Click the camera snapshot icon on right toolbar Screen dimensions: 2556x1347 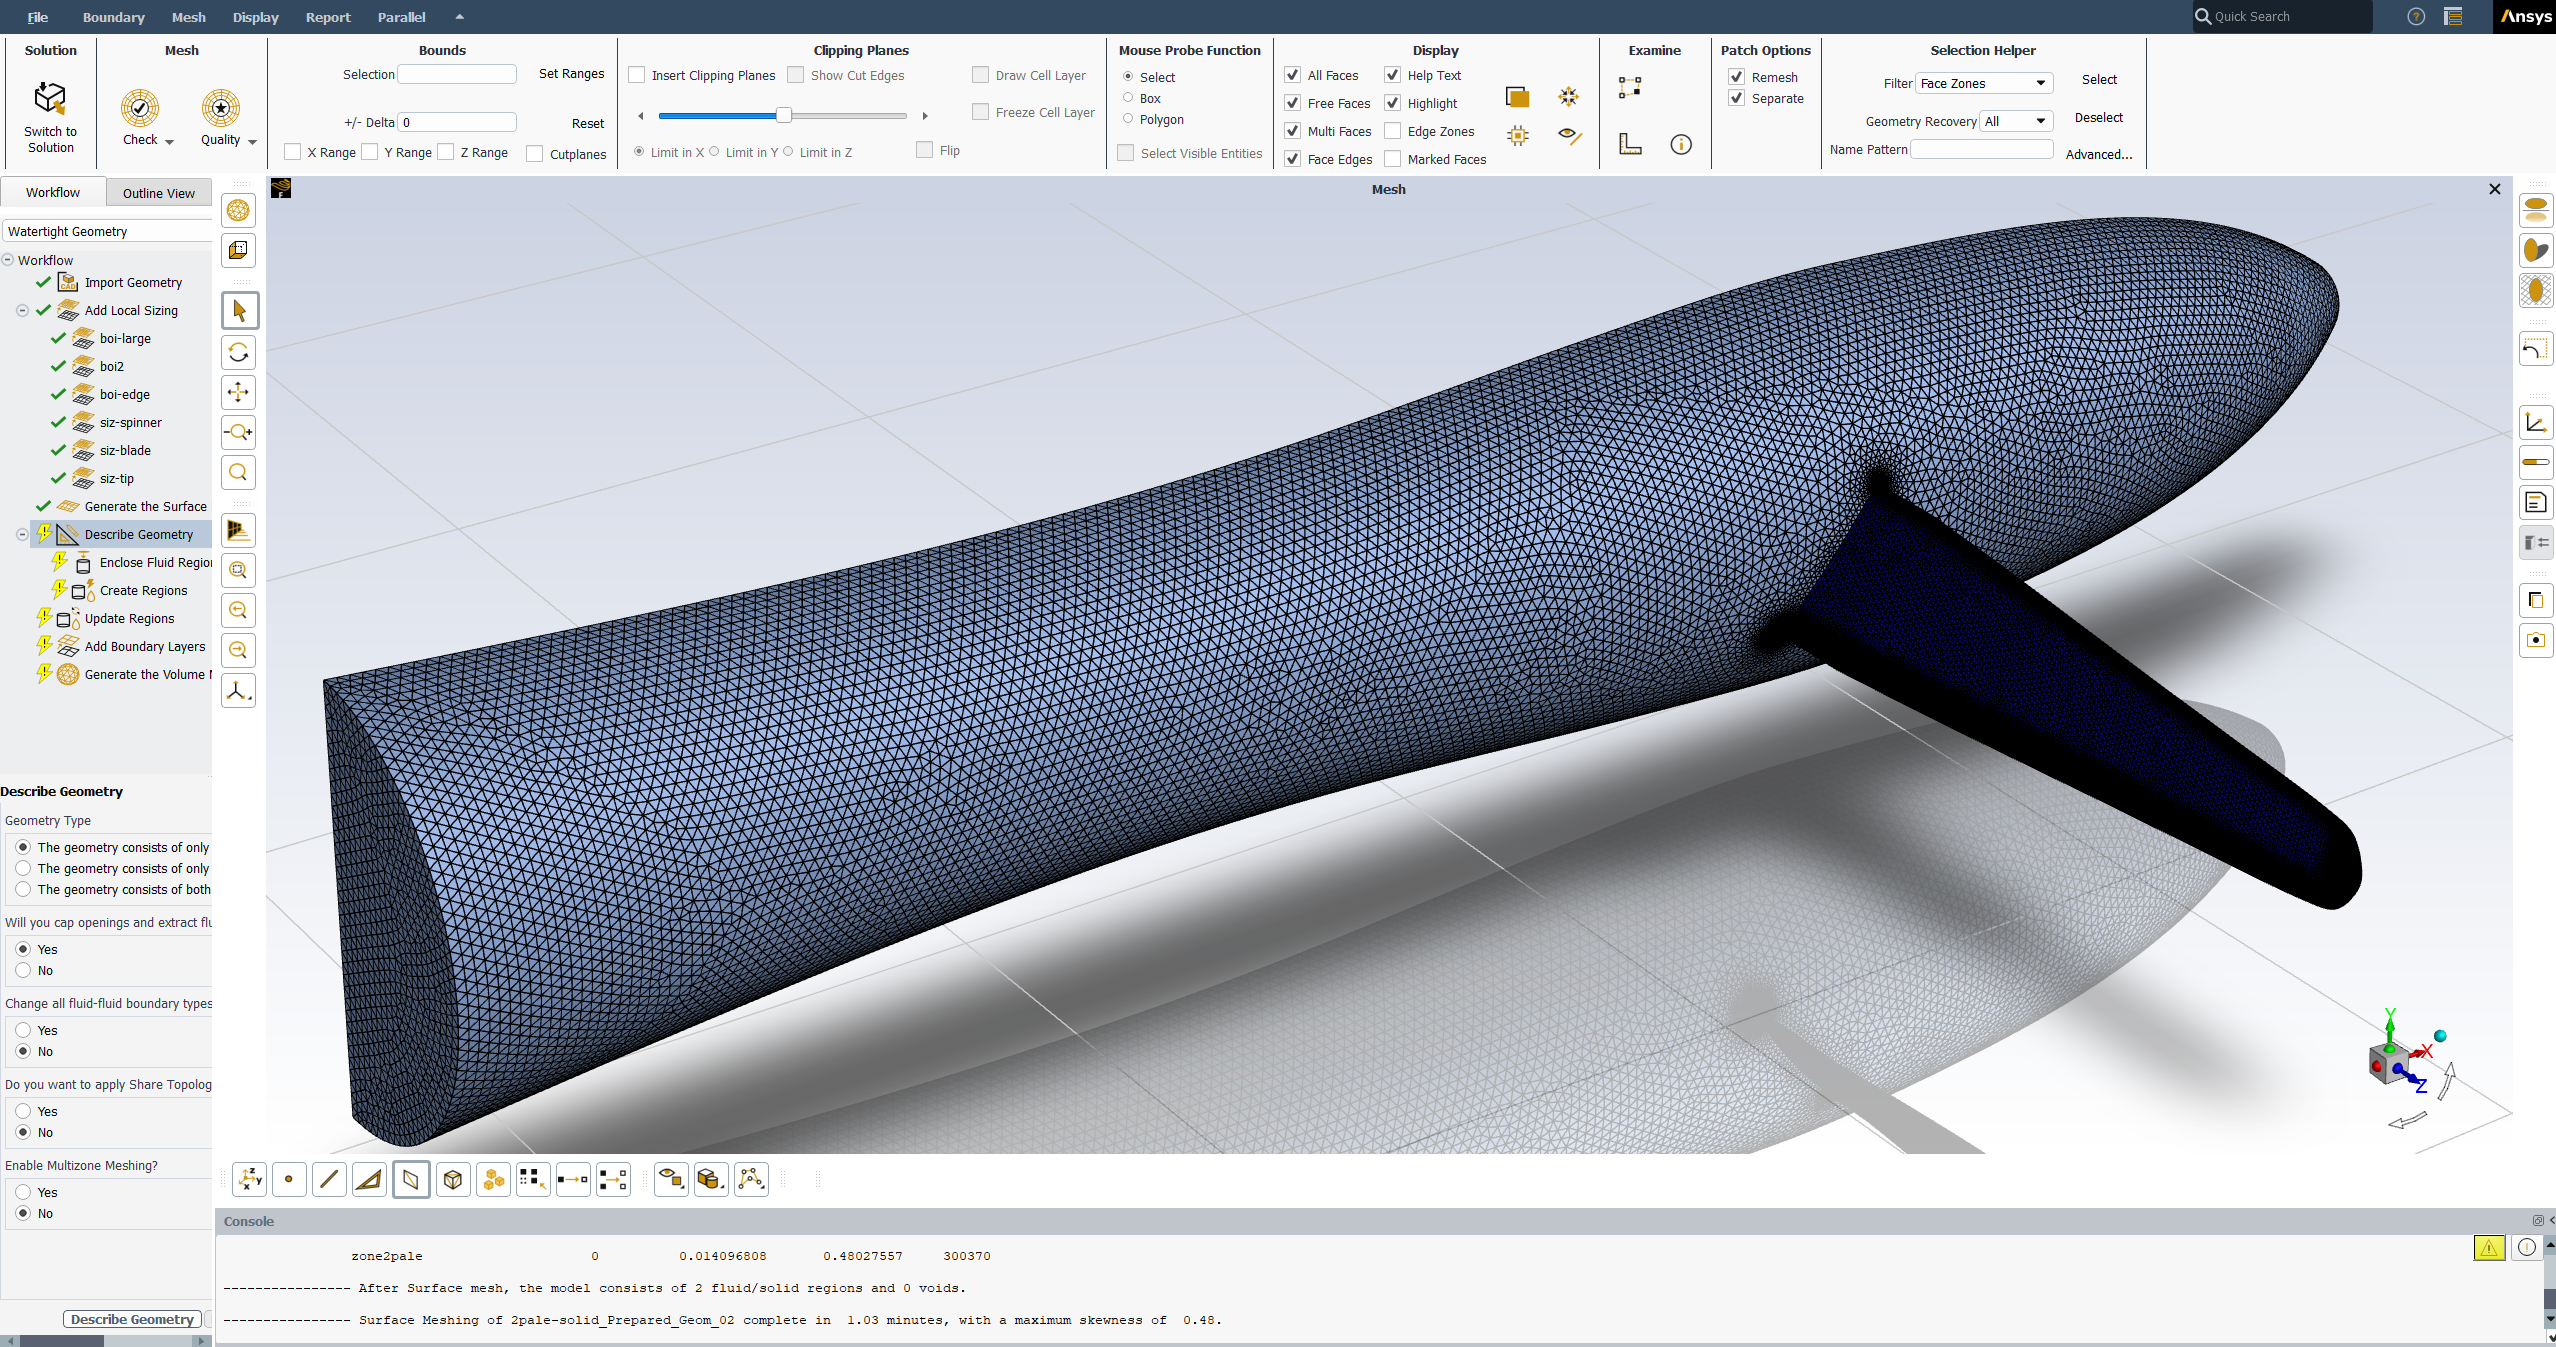point(2536,640)
